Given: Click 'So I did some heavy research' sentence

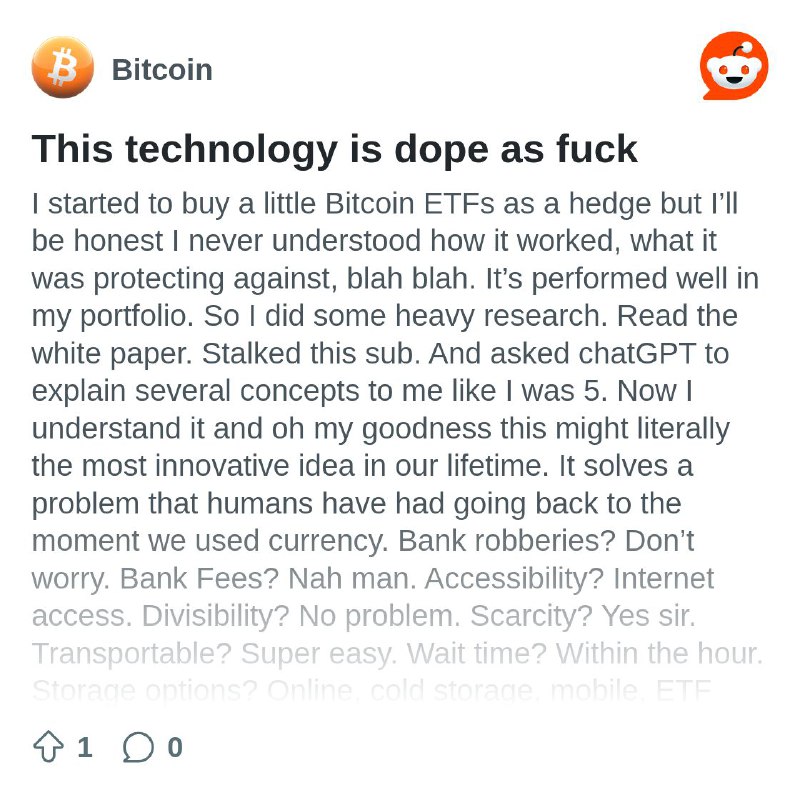Looking at the screenshot, I should coord(406,316).
